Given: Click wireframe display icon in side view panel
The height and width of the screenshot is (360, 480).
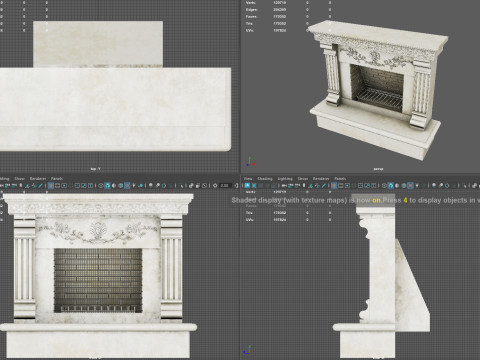Looking at the screenshot, I should (384, 185).
